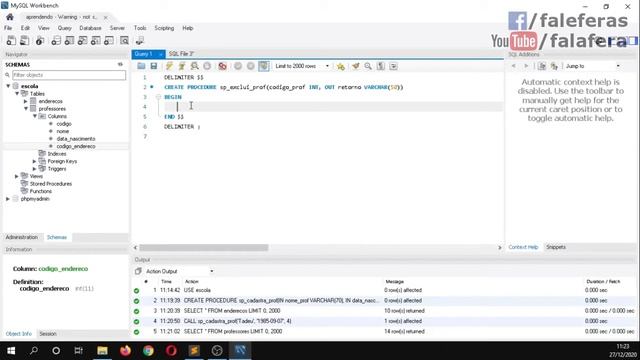Run explain plan magnifier-lightning icon
Screen dimensions: 640x360
[x=195, y=66]
